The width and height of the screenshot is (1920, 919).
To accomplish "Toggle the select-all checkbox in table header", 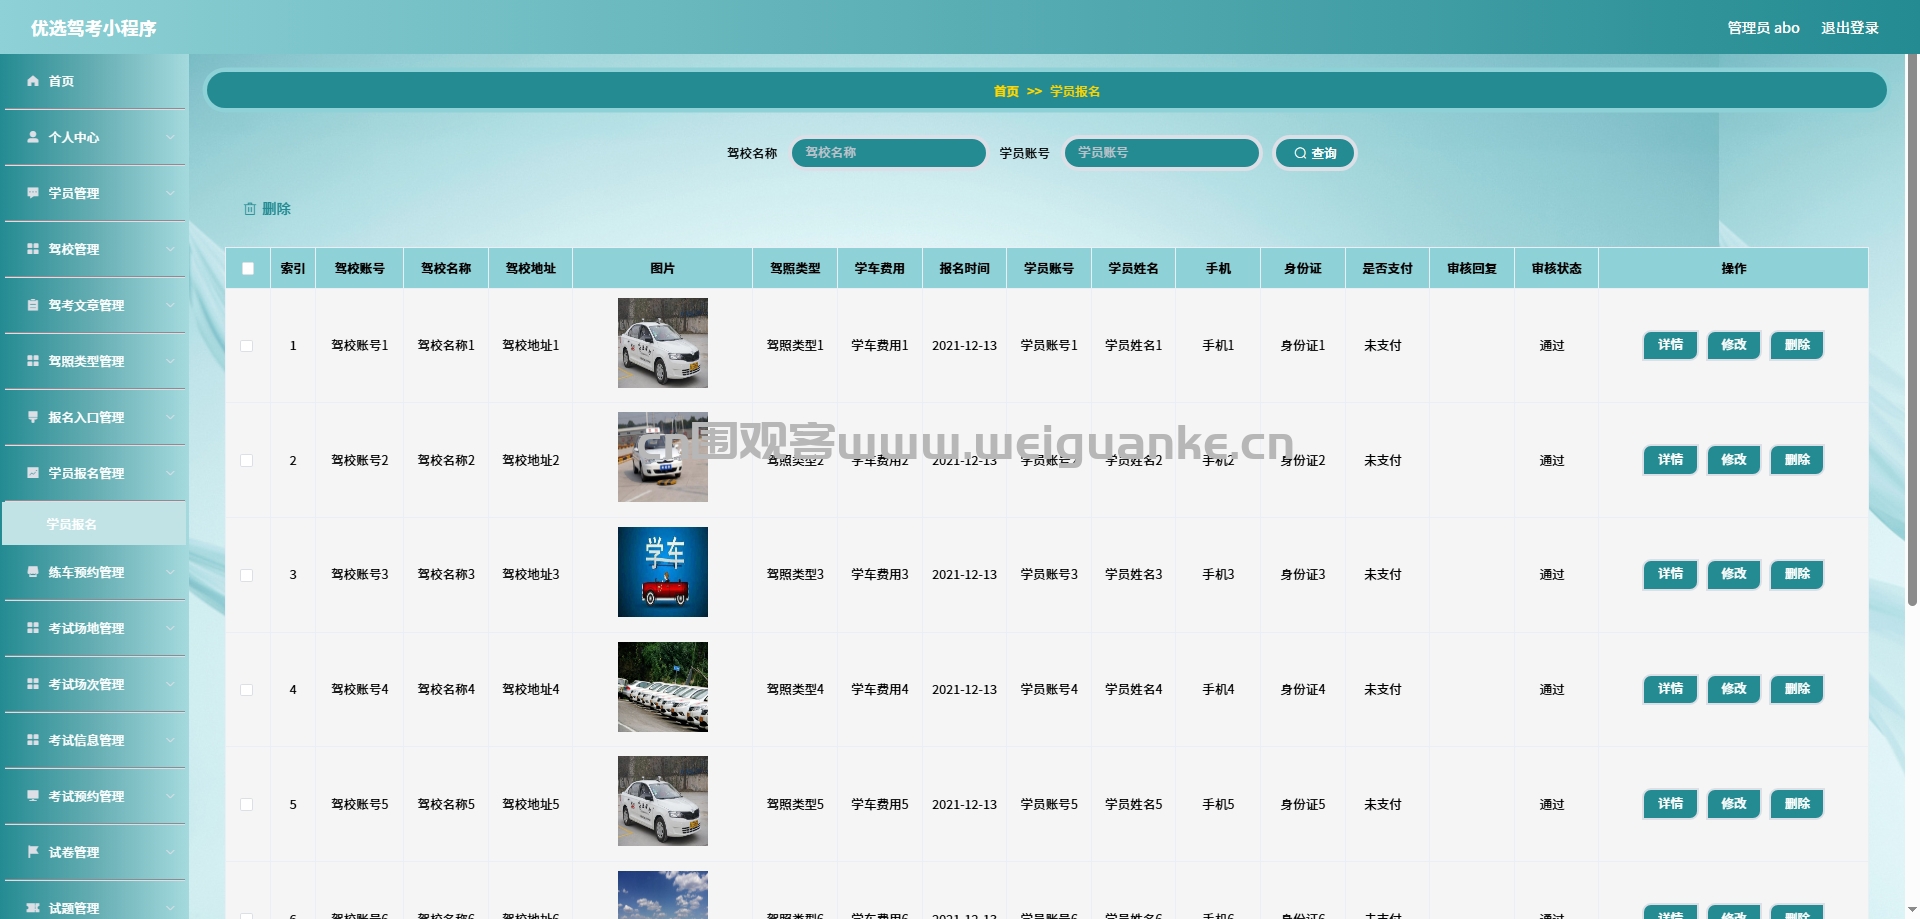I will coord(248,268).
